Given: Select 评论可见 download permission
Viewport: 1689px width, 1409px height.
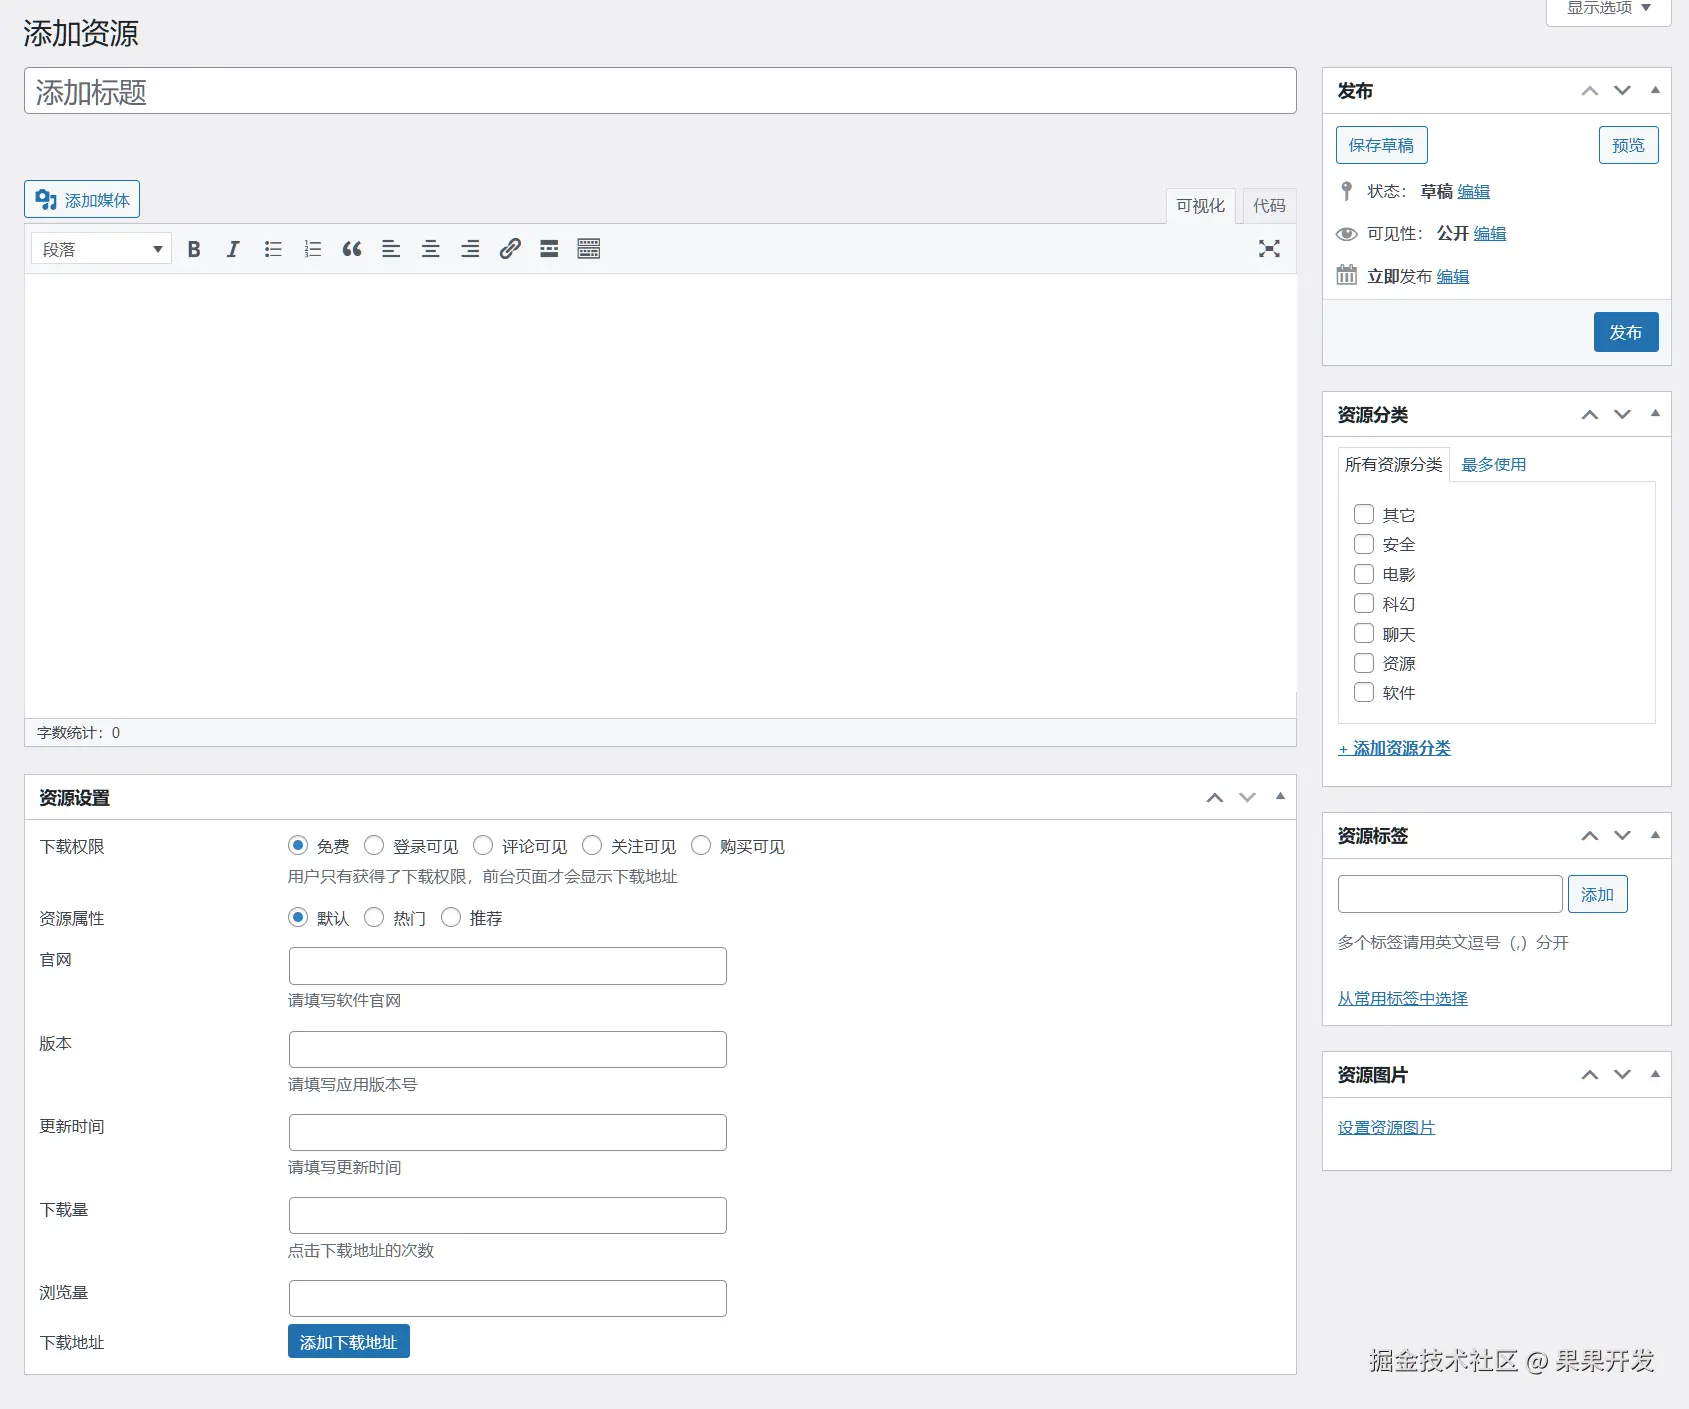Looking at the screenshot, I should click(483, 846).
